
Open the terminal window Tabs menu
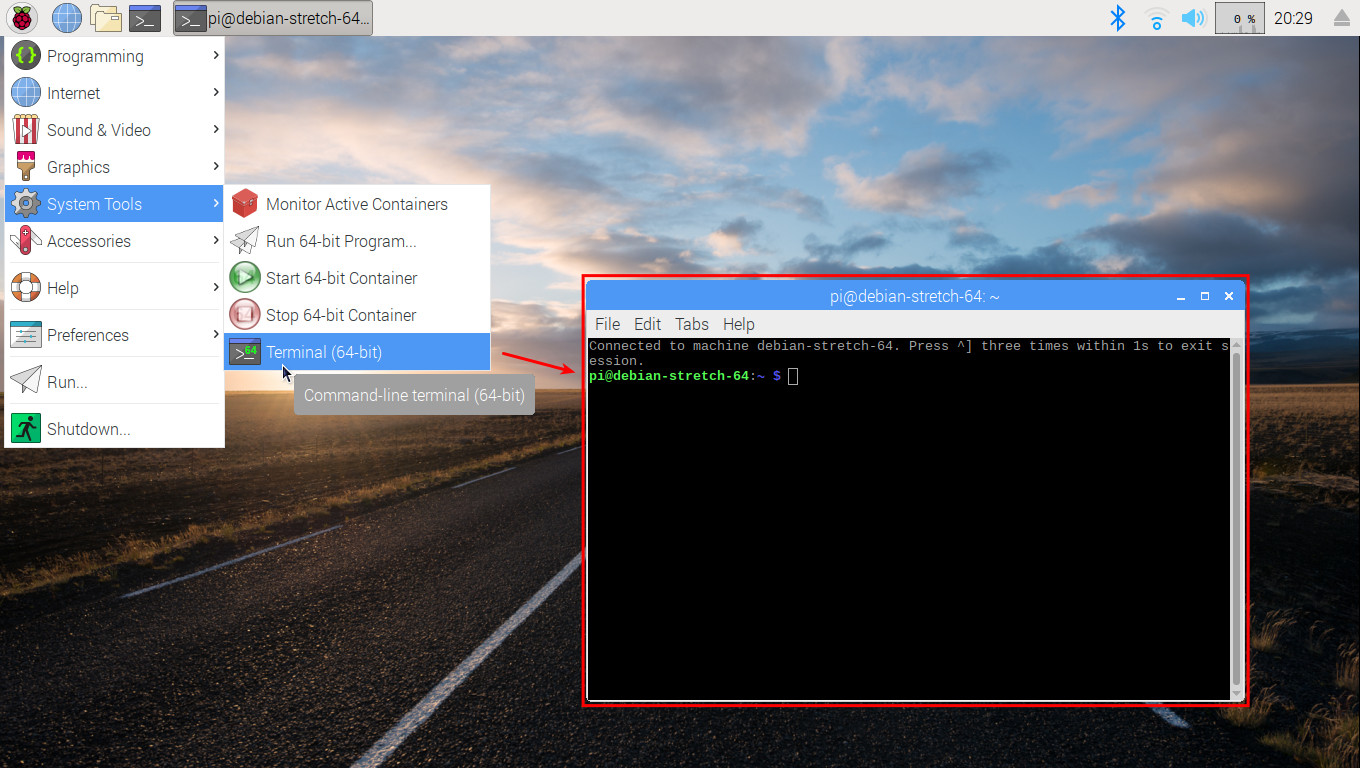691,324
